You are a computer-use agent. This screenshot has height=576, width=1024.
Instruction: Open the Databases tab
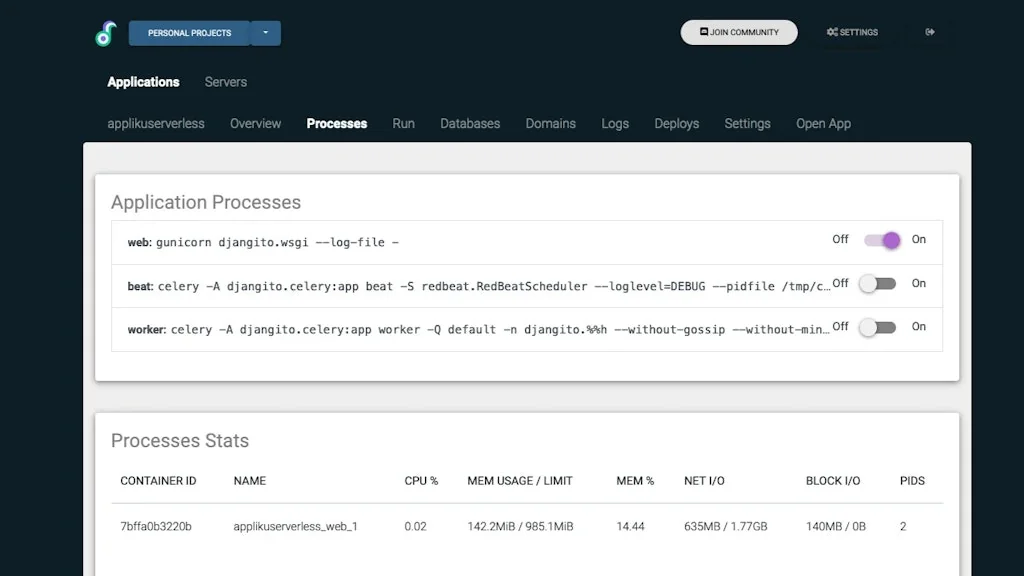click(x=470, y=123)
